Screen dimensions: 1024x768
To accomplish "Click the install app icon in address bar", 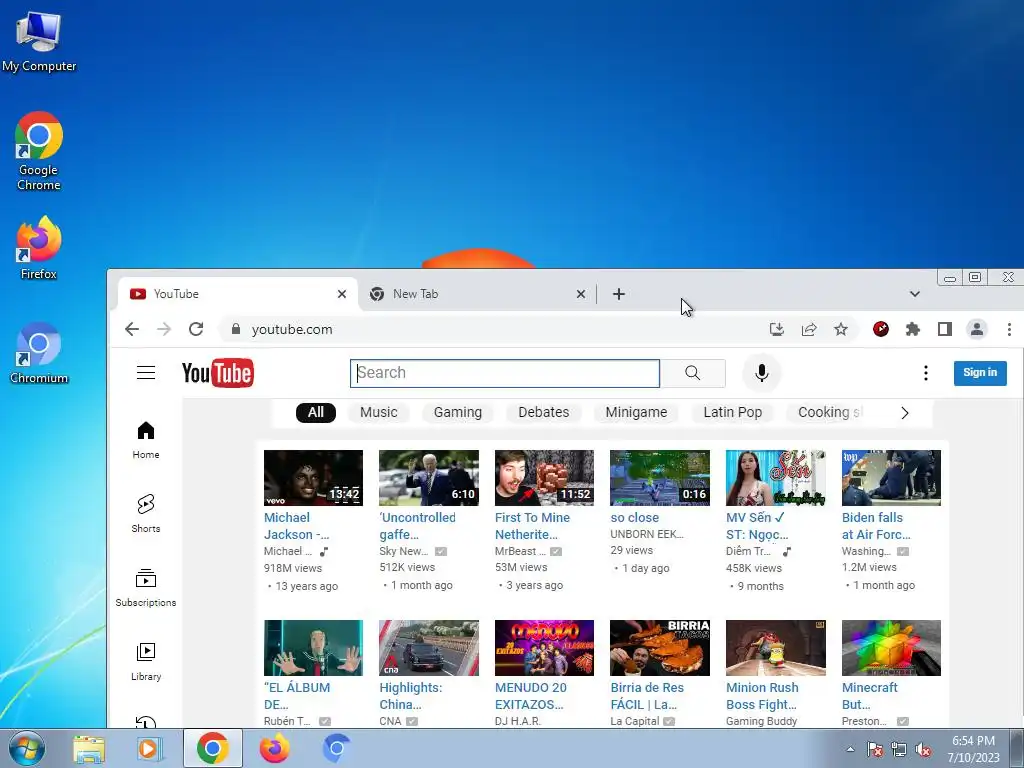I will [776, 329].
